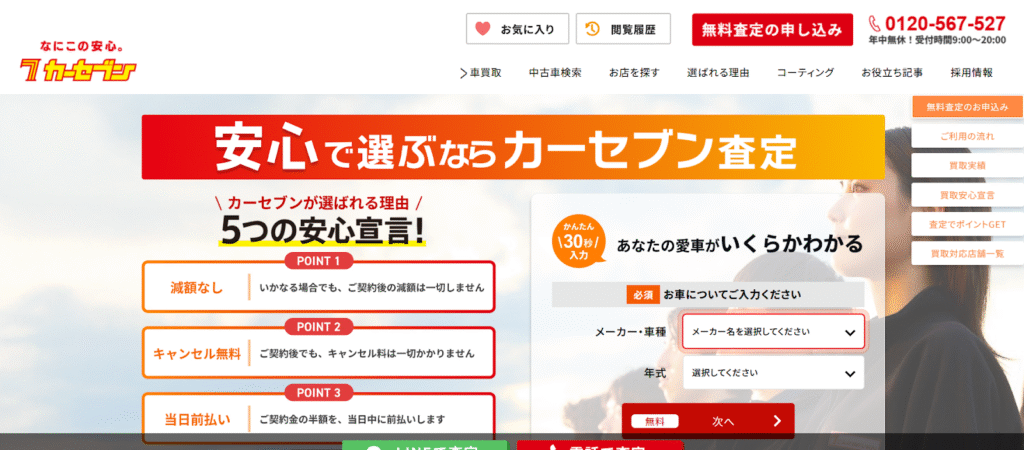Click side tab 査定でポイントGET
This screenshot has width=1024, height=450.
click(x=967, y=224)
